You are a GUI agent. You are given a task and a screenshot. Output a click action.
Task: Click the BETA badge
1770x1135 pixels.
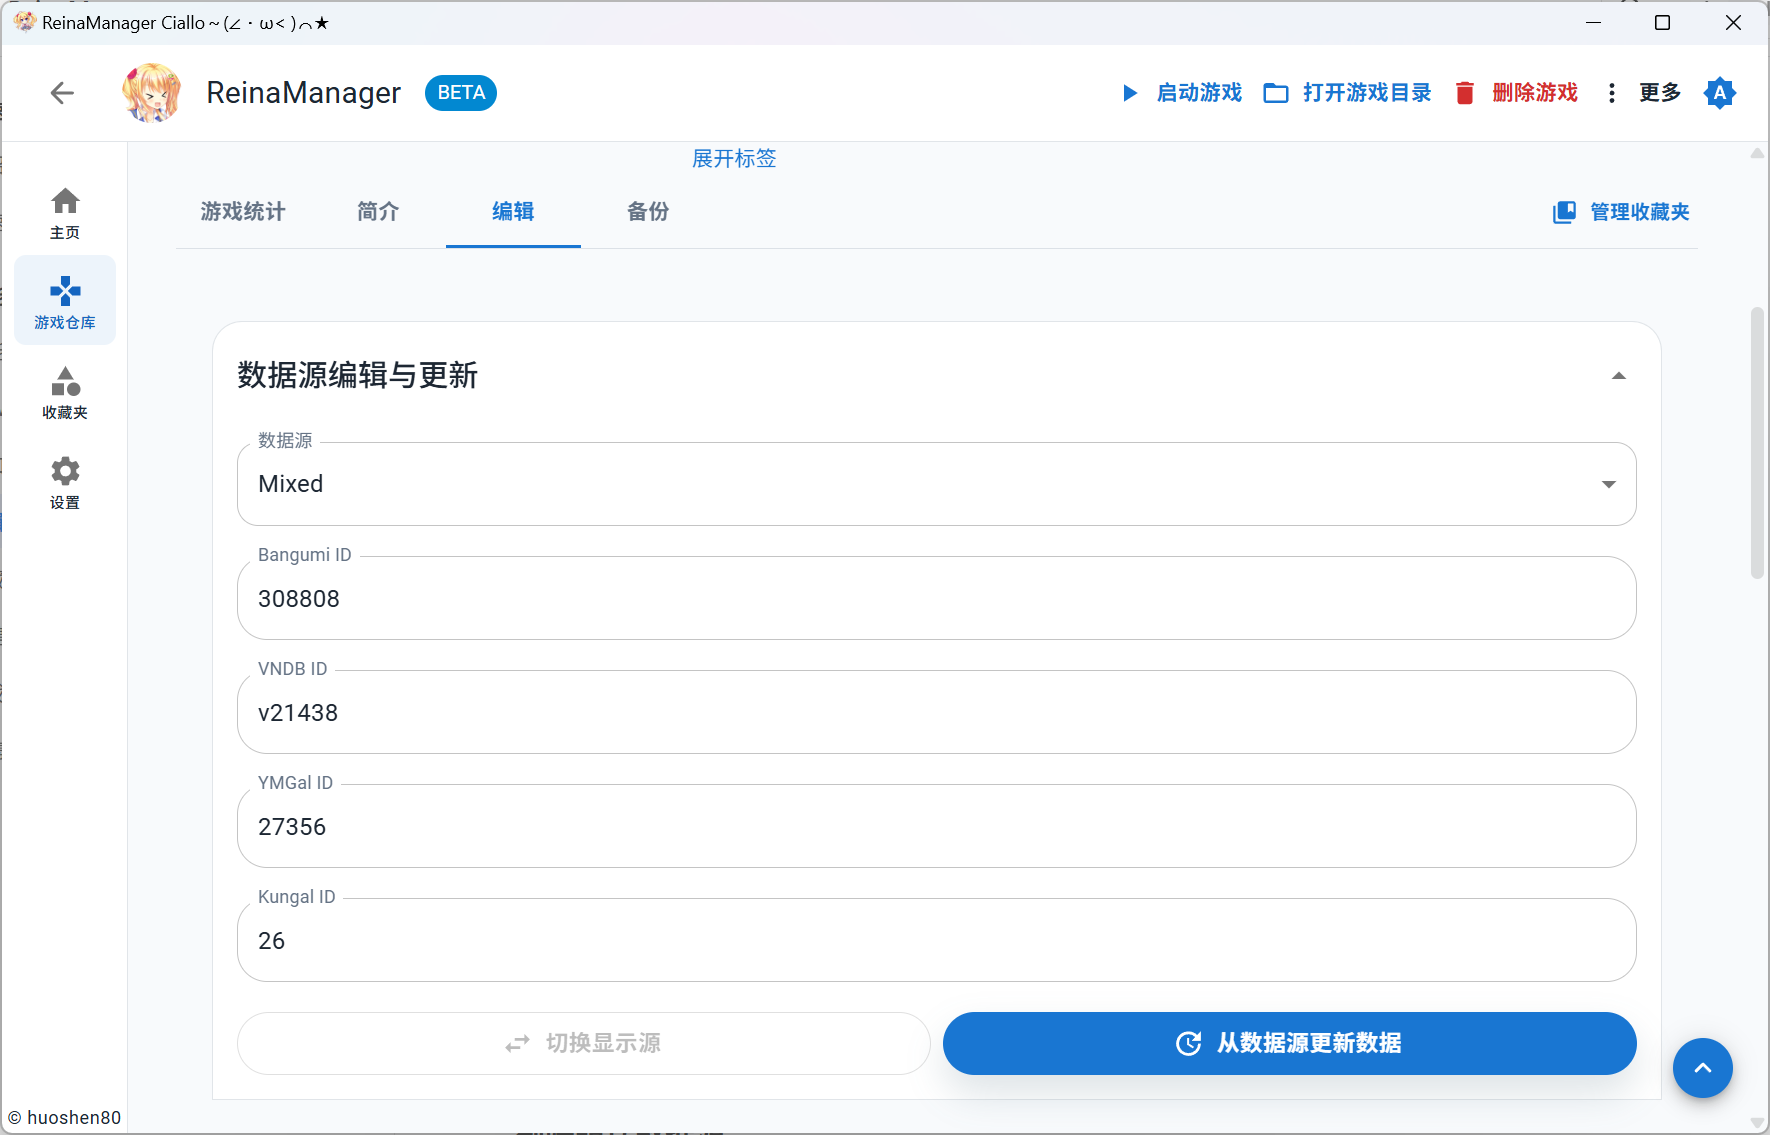[461, 93]
